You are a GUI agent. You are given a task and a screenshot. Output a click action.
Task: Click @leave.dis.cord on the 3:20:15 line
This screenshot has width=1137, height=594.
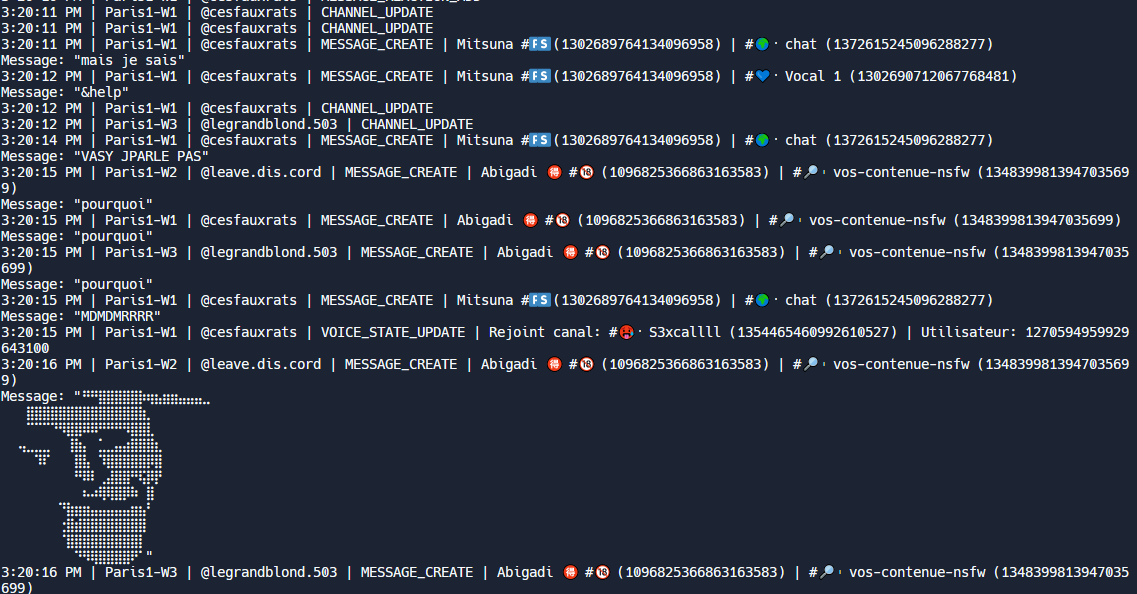[261, 173]
